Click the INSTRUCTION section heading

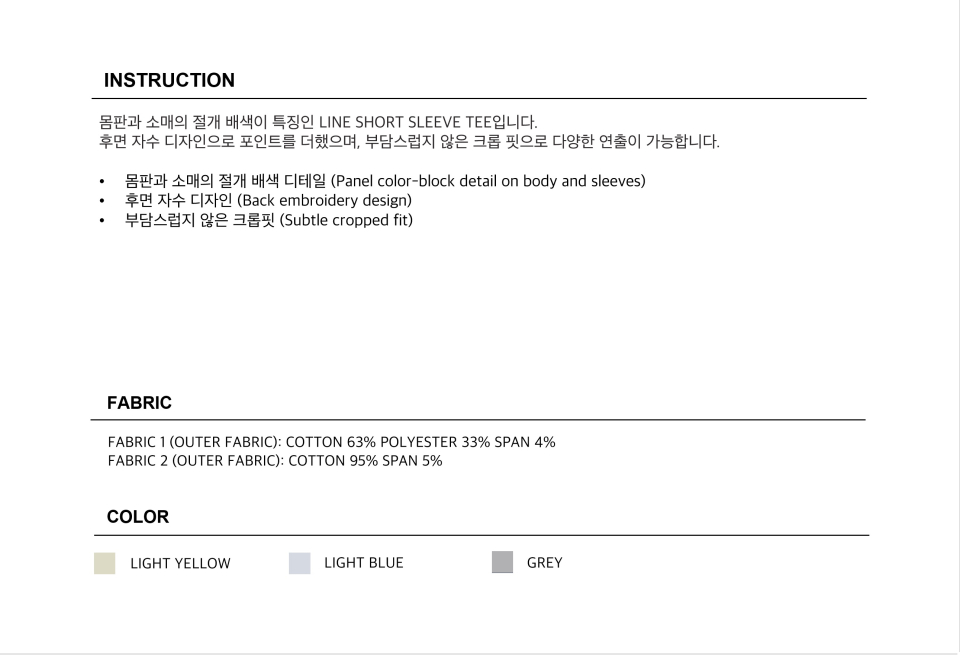(x=169, y=80)
